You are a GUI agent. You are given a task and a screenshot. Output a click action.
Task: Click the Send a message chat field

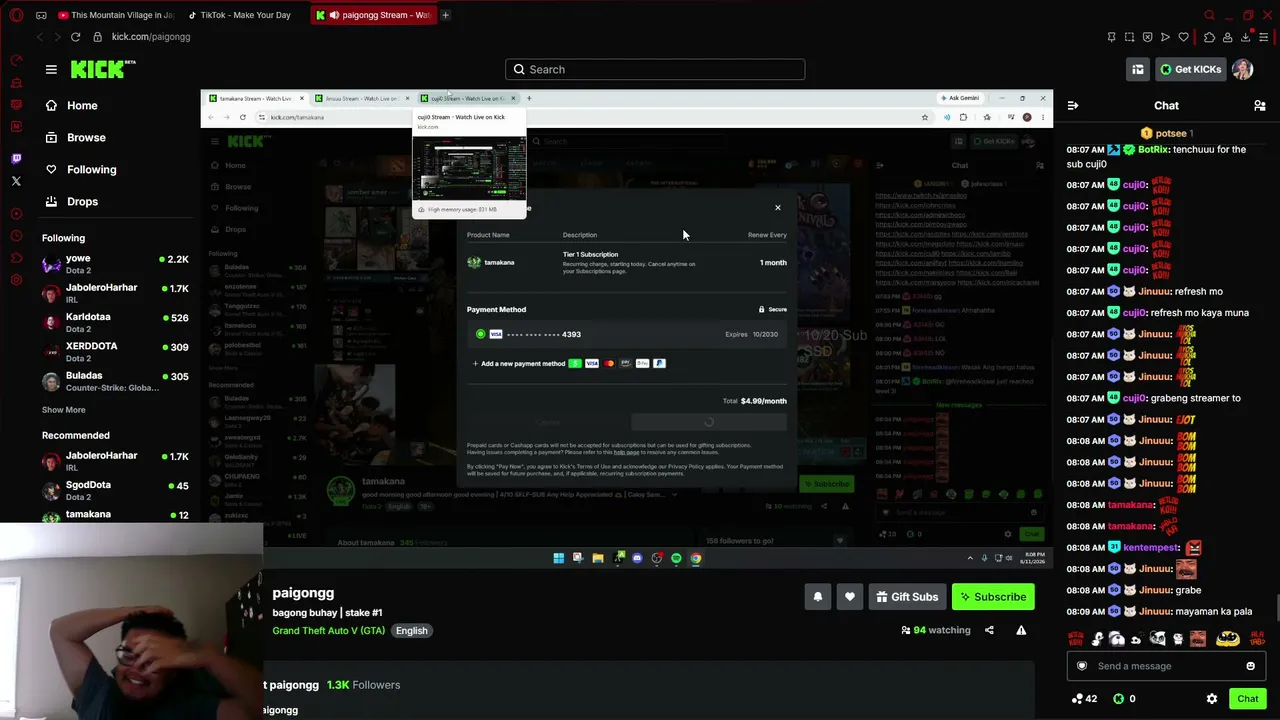1166,666
